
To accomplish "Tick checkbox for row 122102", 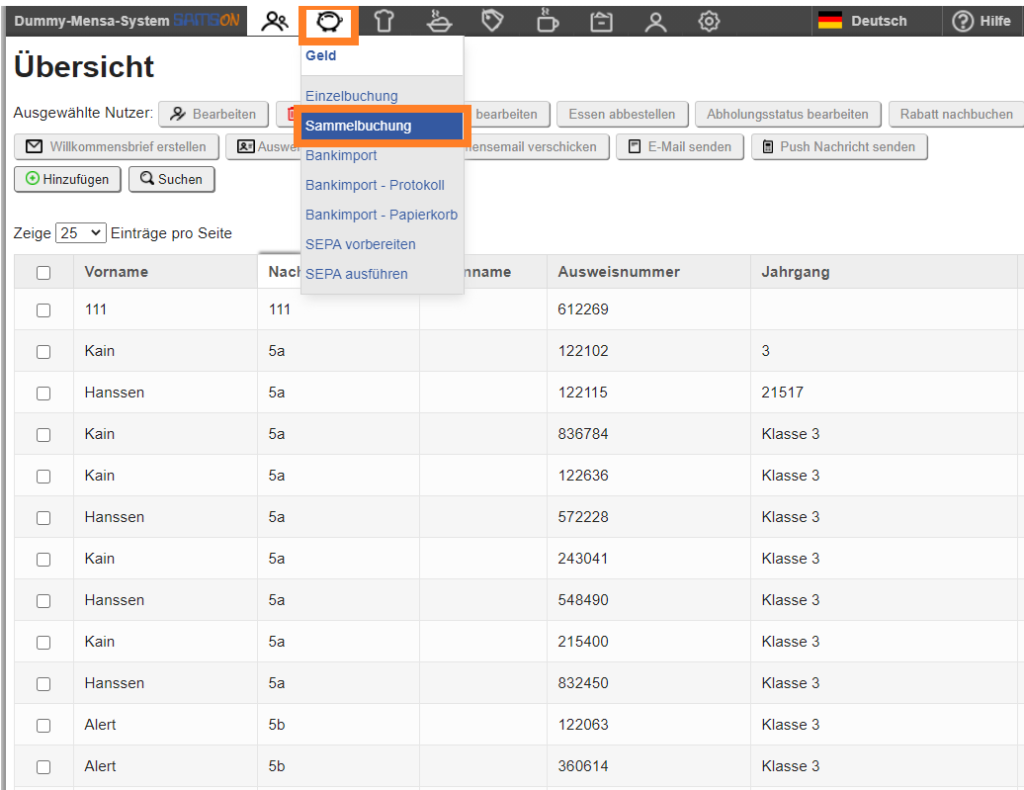I will point(43,352).
